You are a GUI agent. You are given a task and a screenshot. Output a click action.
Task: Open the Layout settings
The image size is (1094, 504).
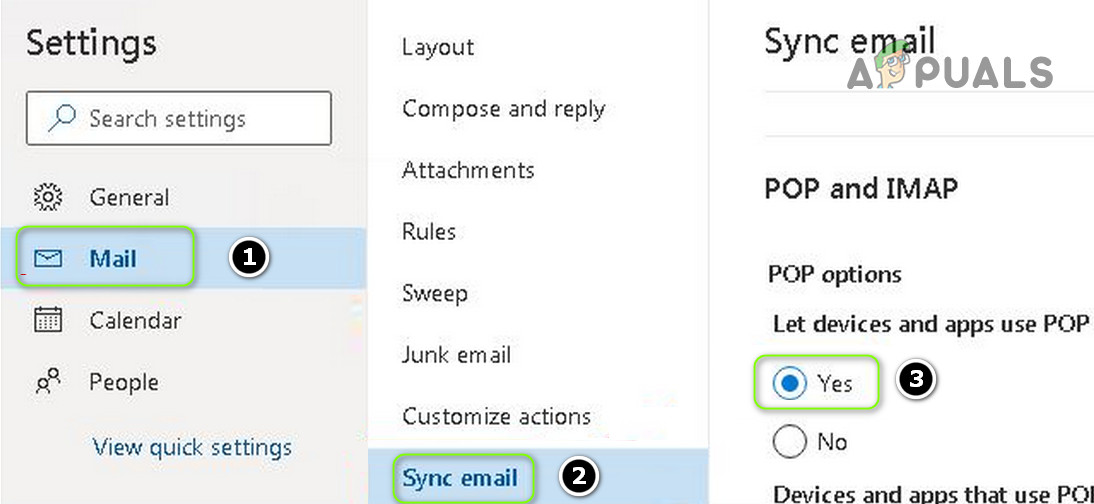coord(438,47)
